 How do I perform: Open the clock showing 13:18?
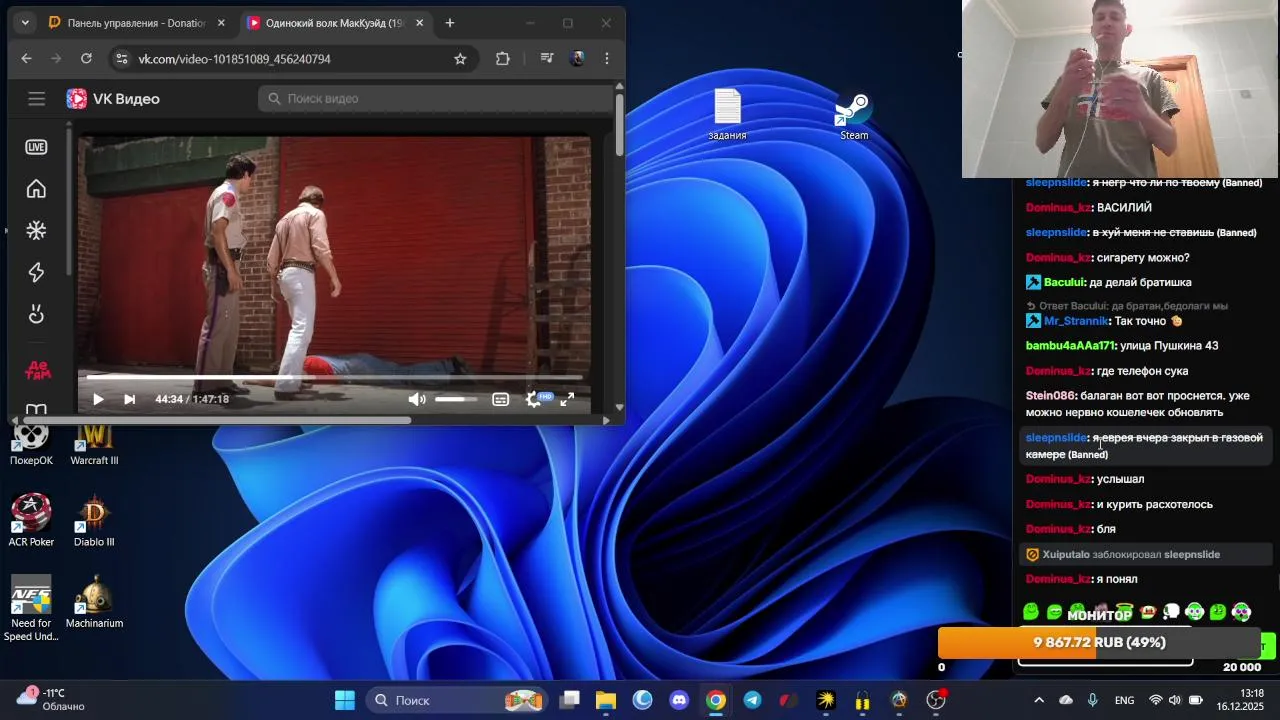tap(1240, 700)
